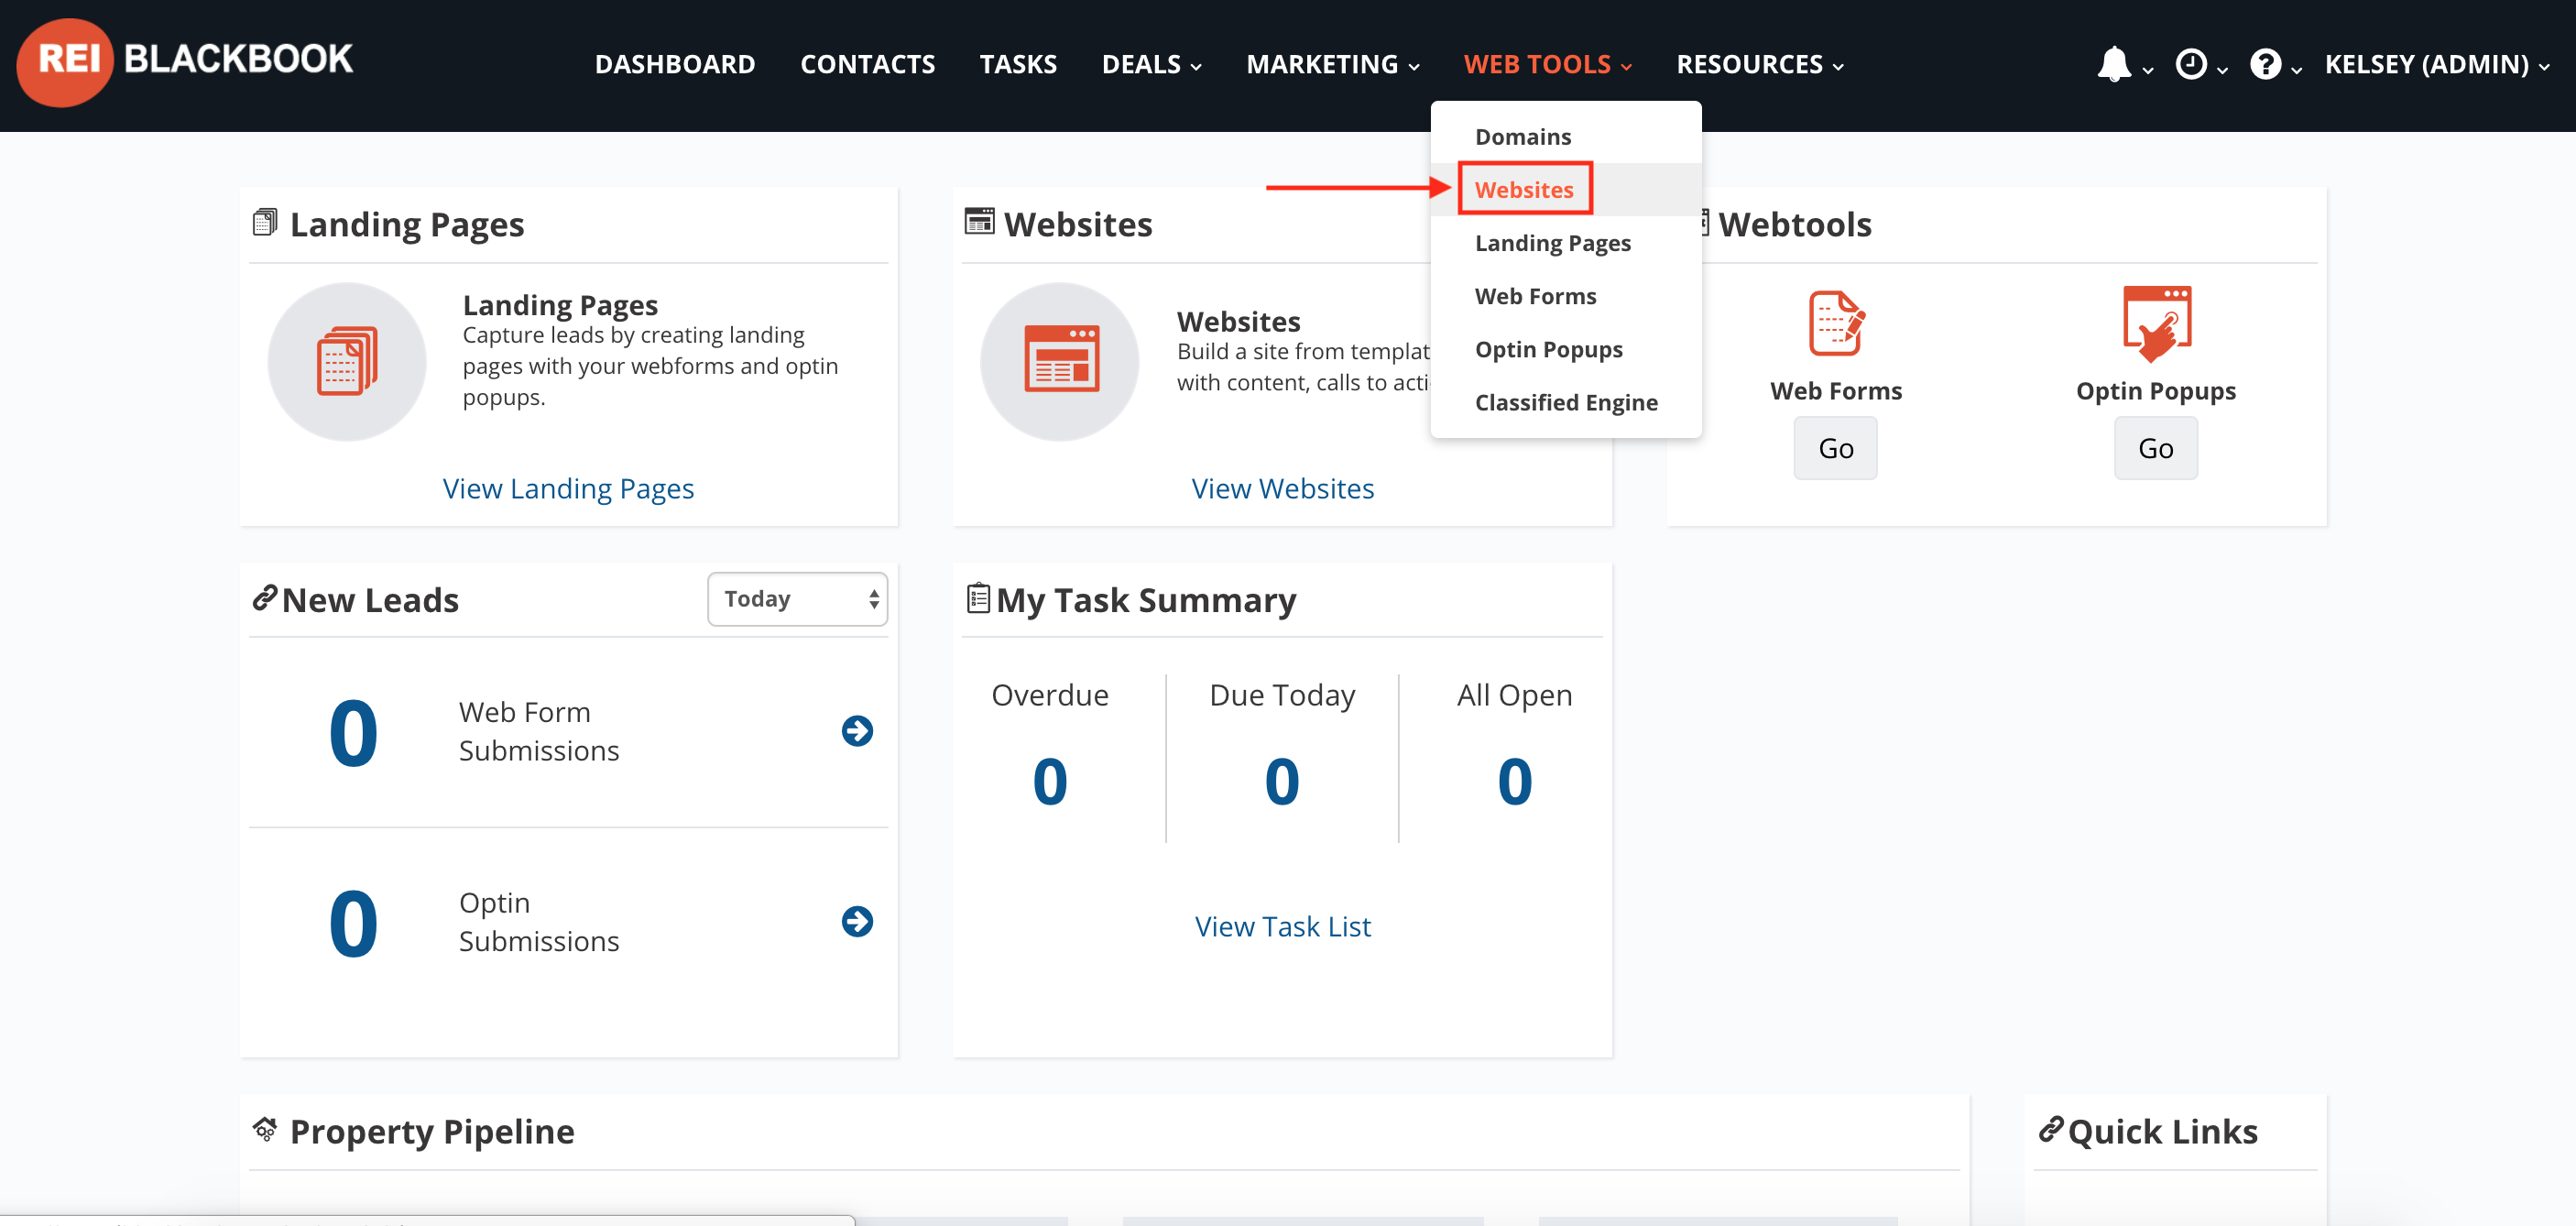Open the help question mark icon
The width and height of the screenshot is (2576, 1226).
point(2264,64)
